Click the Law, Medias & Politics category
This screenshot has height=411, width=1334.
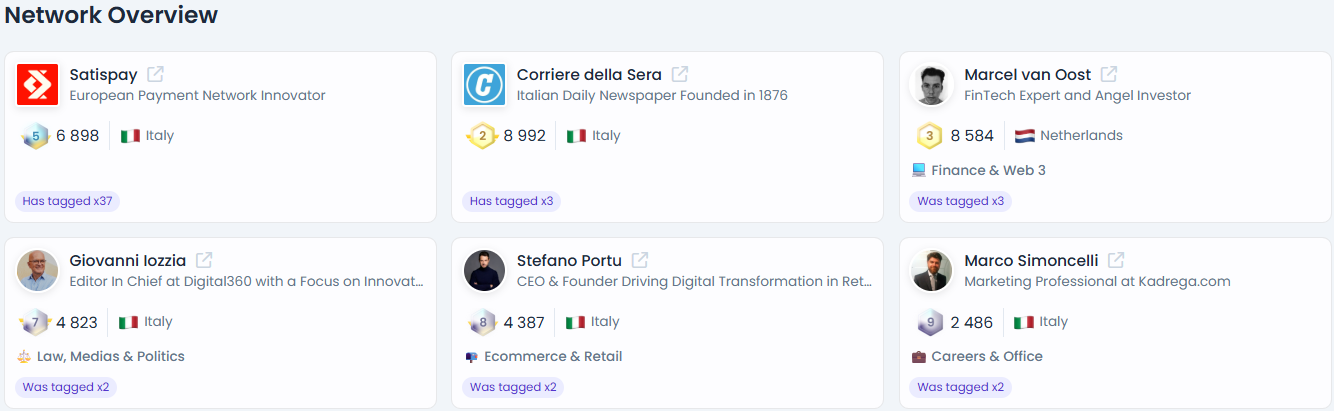coord(111,357)
